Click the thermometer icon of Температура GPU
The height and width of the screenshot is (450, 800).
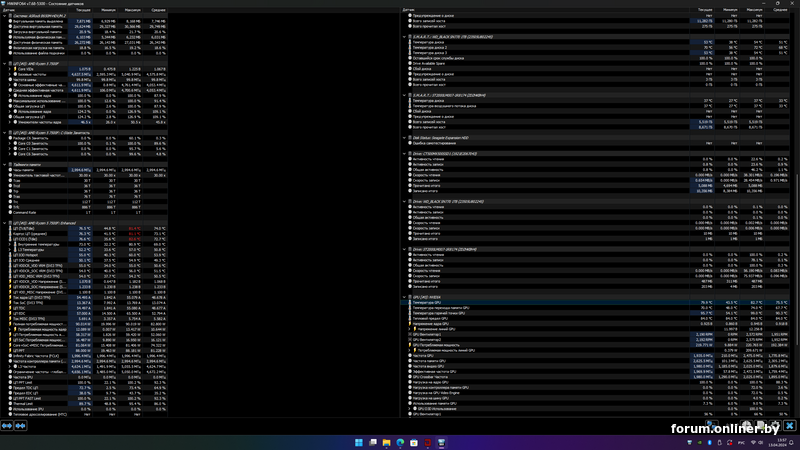point(410,303)
